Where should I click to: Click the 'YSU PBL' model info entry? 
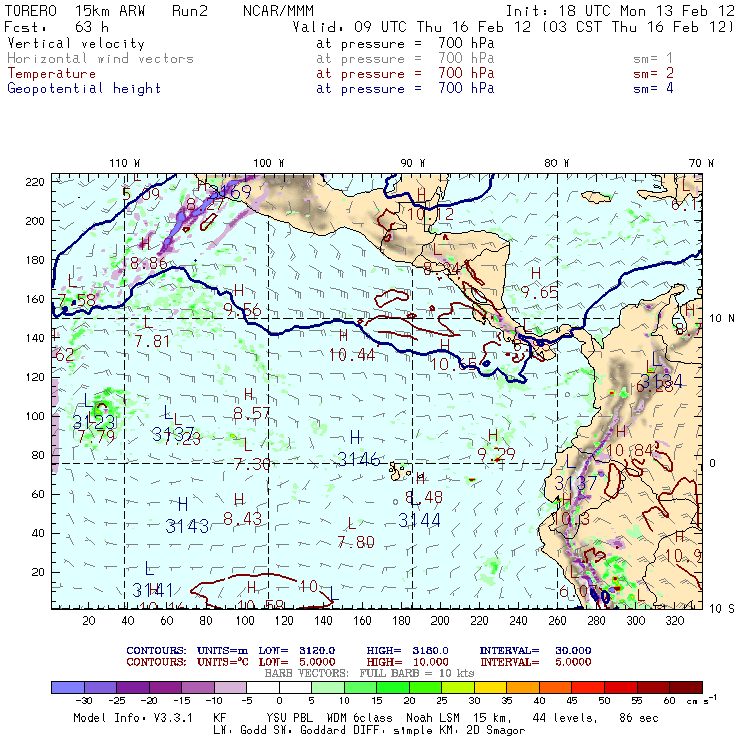290,718
